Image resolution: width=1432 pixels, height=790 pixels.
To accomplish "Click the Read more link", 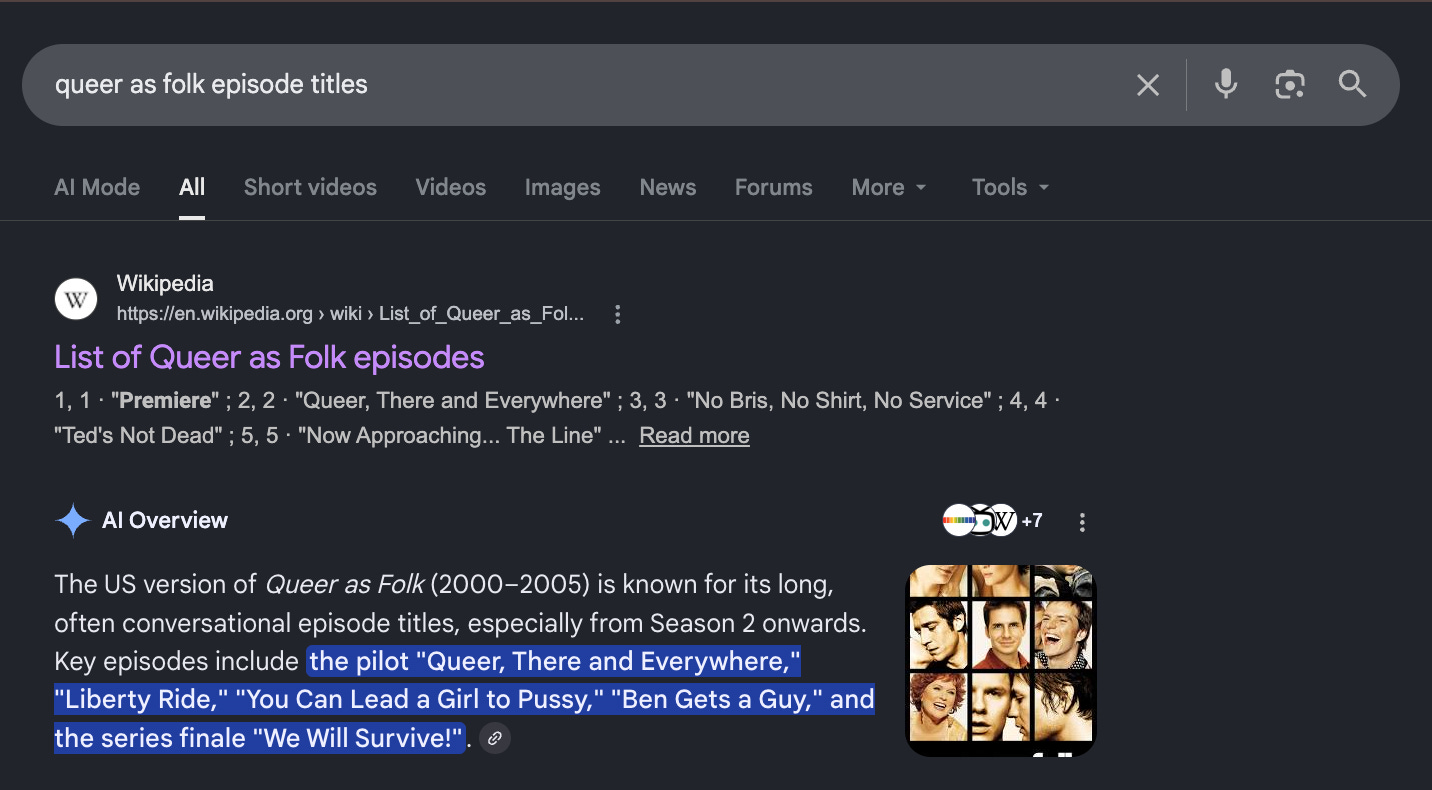I will tap(694, 436).
